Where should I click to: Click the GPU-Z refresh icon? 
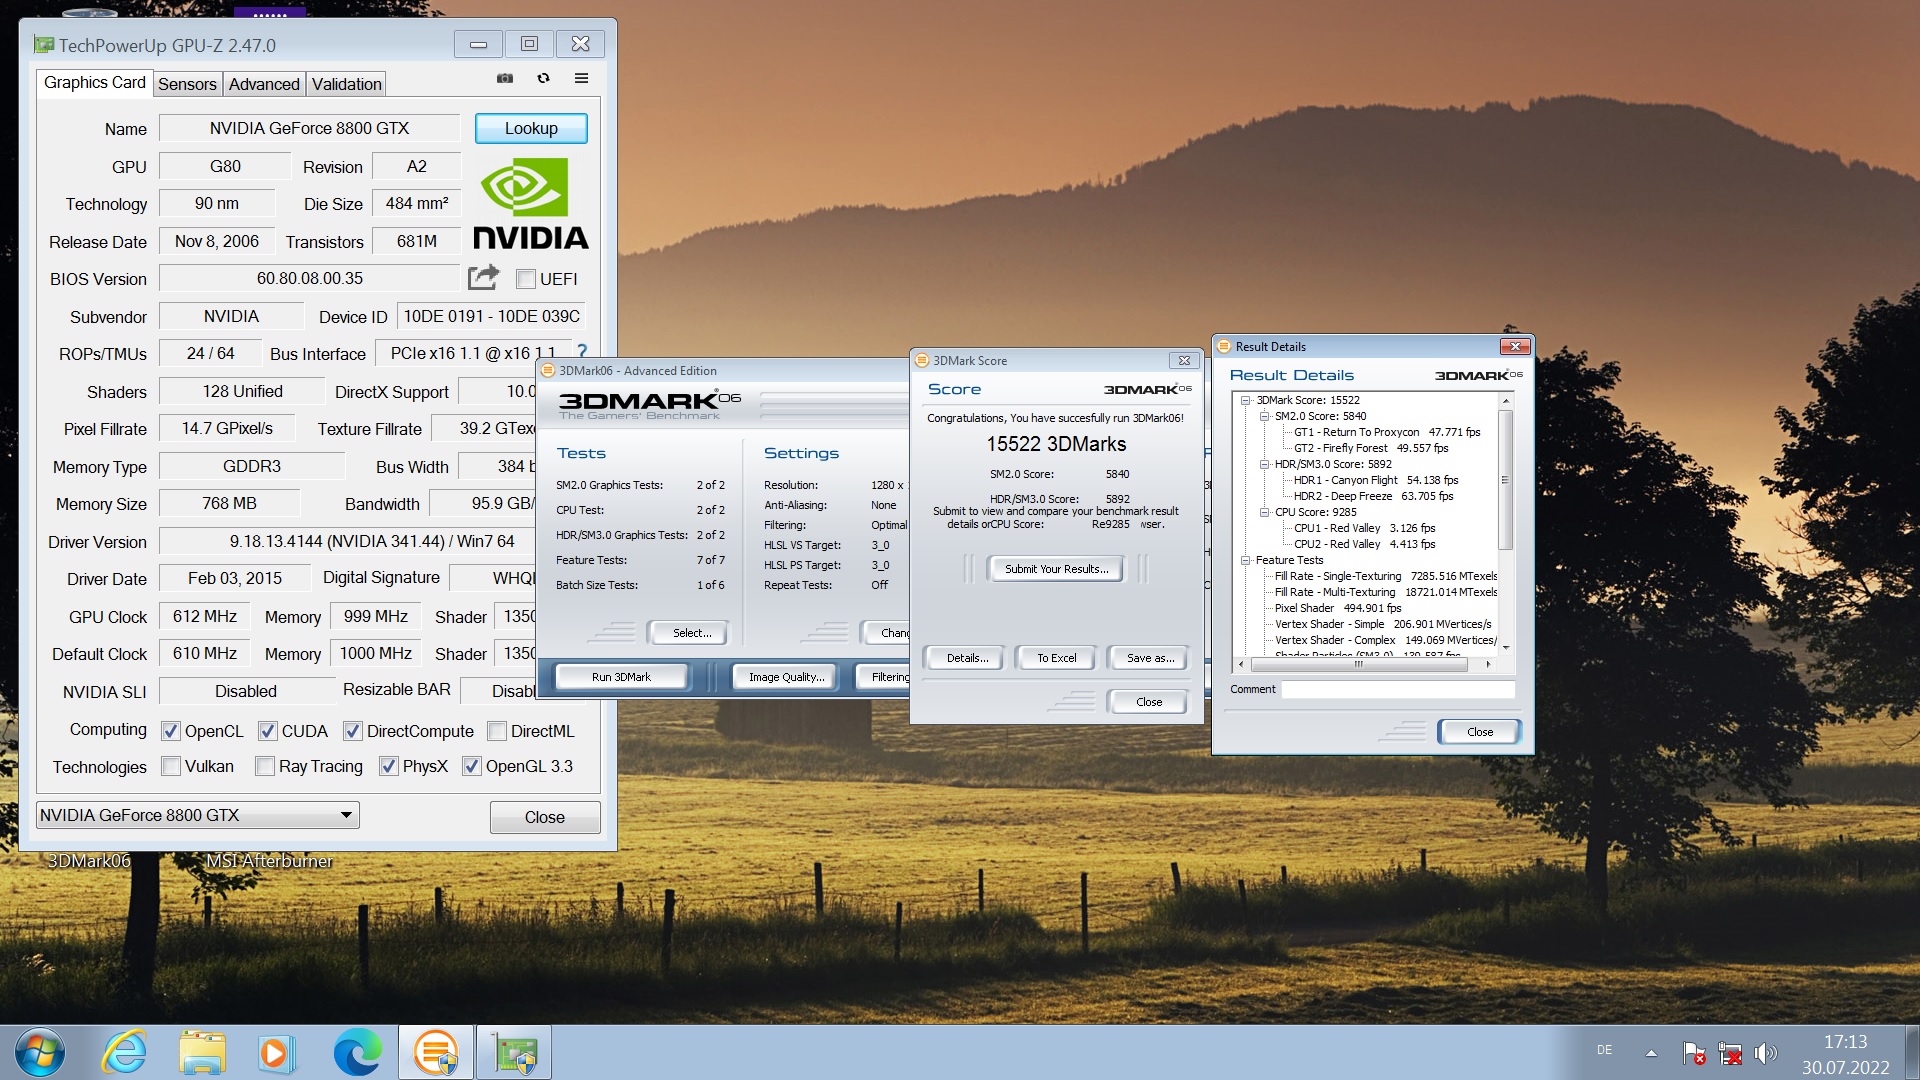(543, 78)
